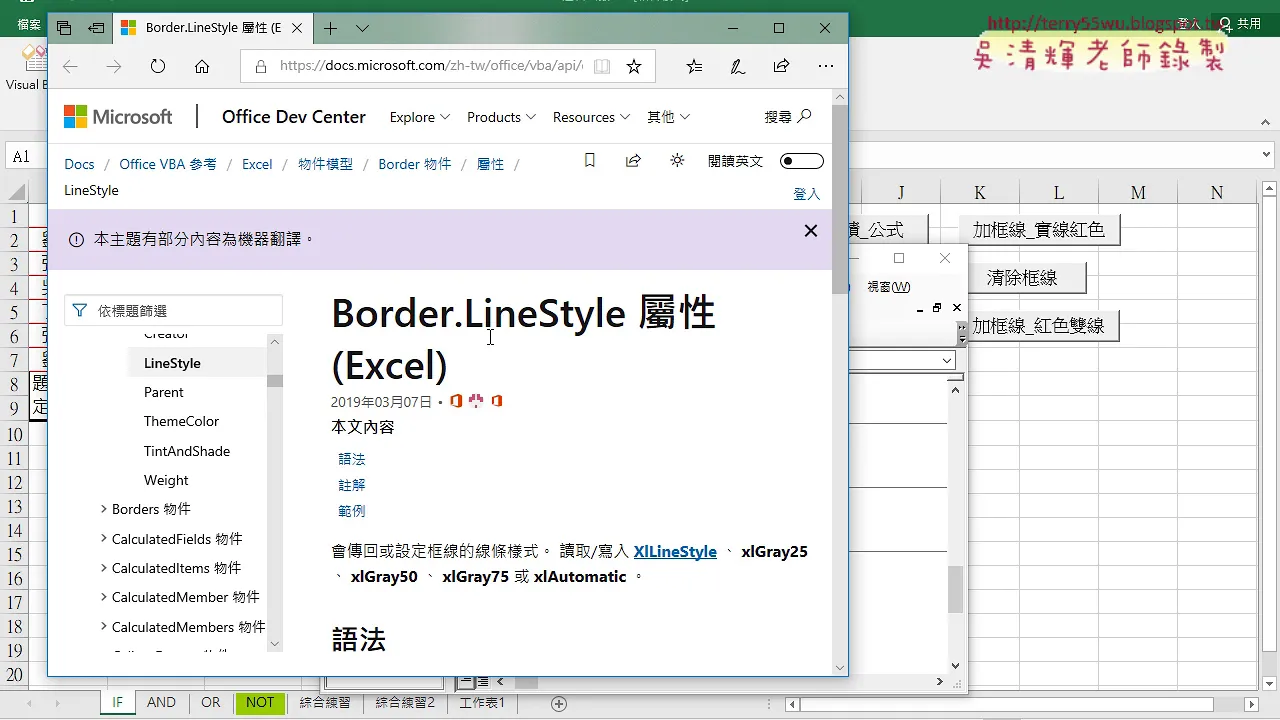Open the Edge settings and more menu

point(825,67)
